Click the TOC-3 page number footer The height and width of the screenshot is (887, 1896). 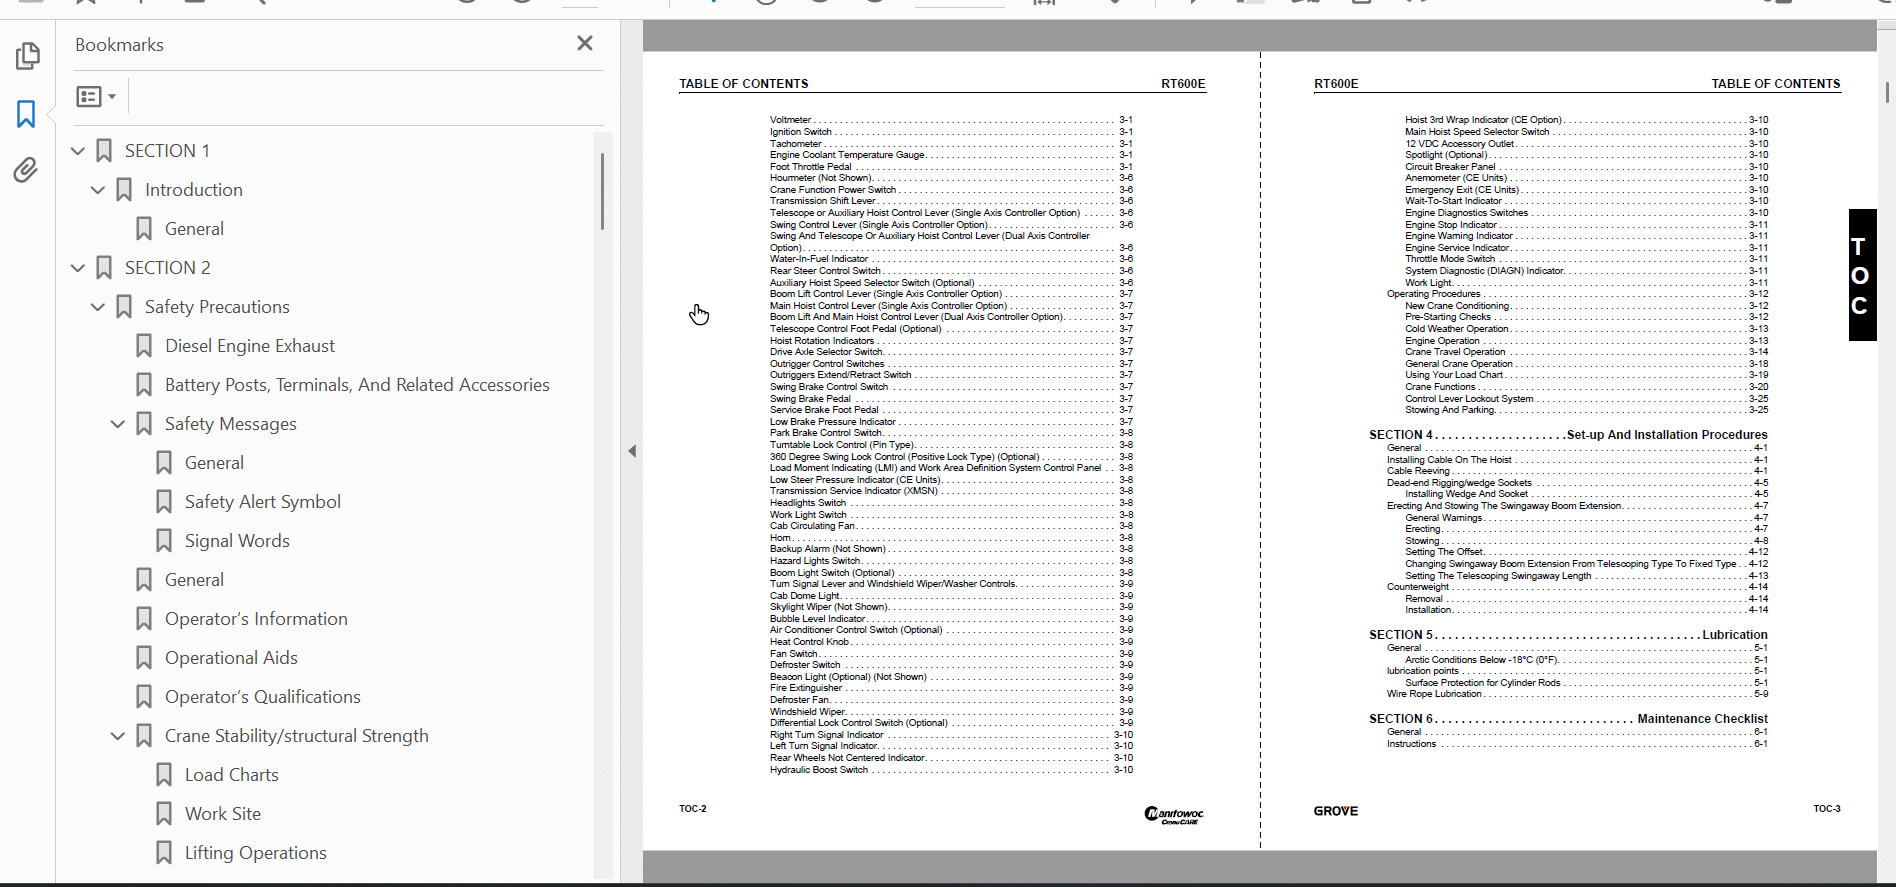point(1827,809)
